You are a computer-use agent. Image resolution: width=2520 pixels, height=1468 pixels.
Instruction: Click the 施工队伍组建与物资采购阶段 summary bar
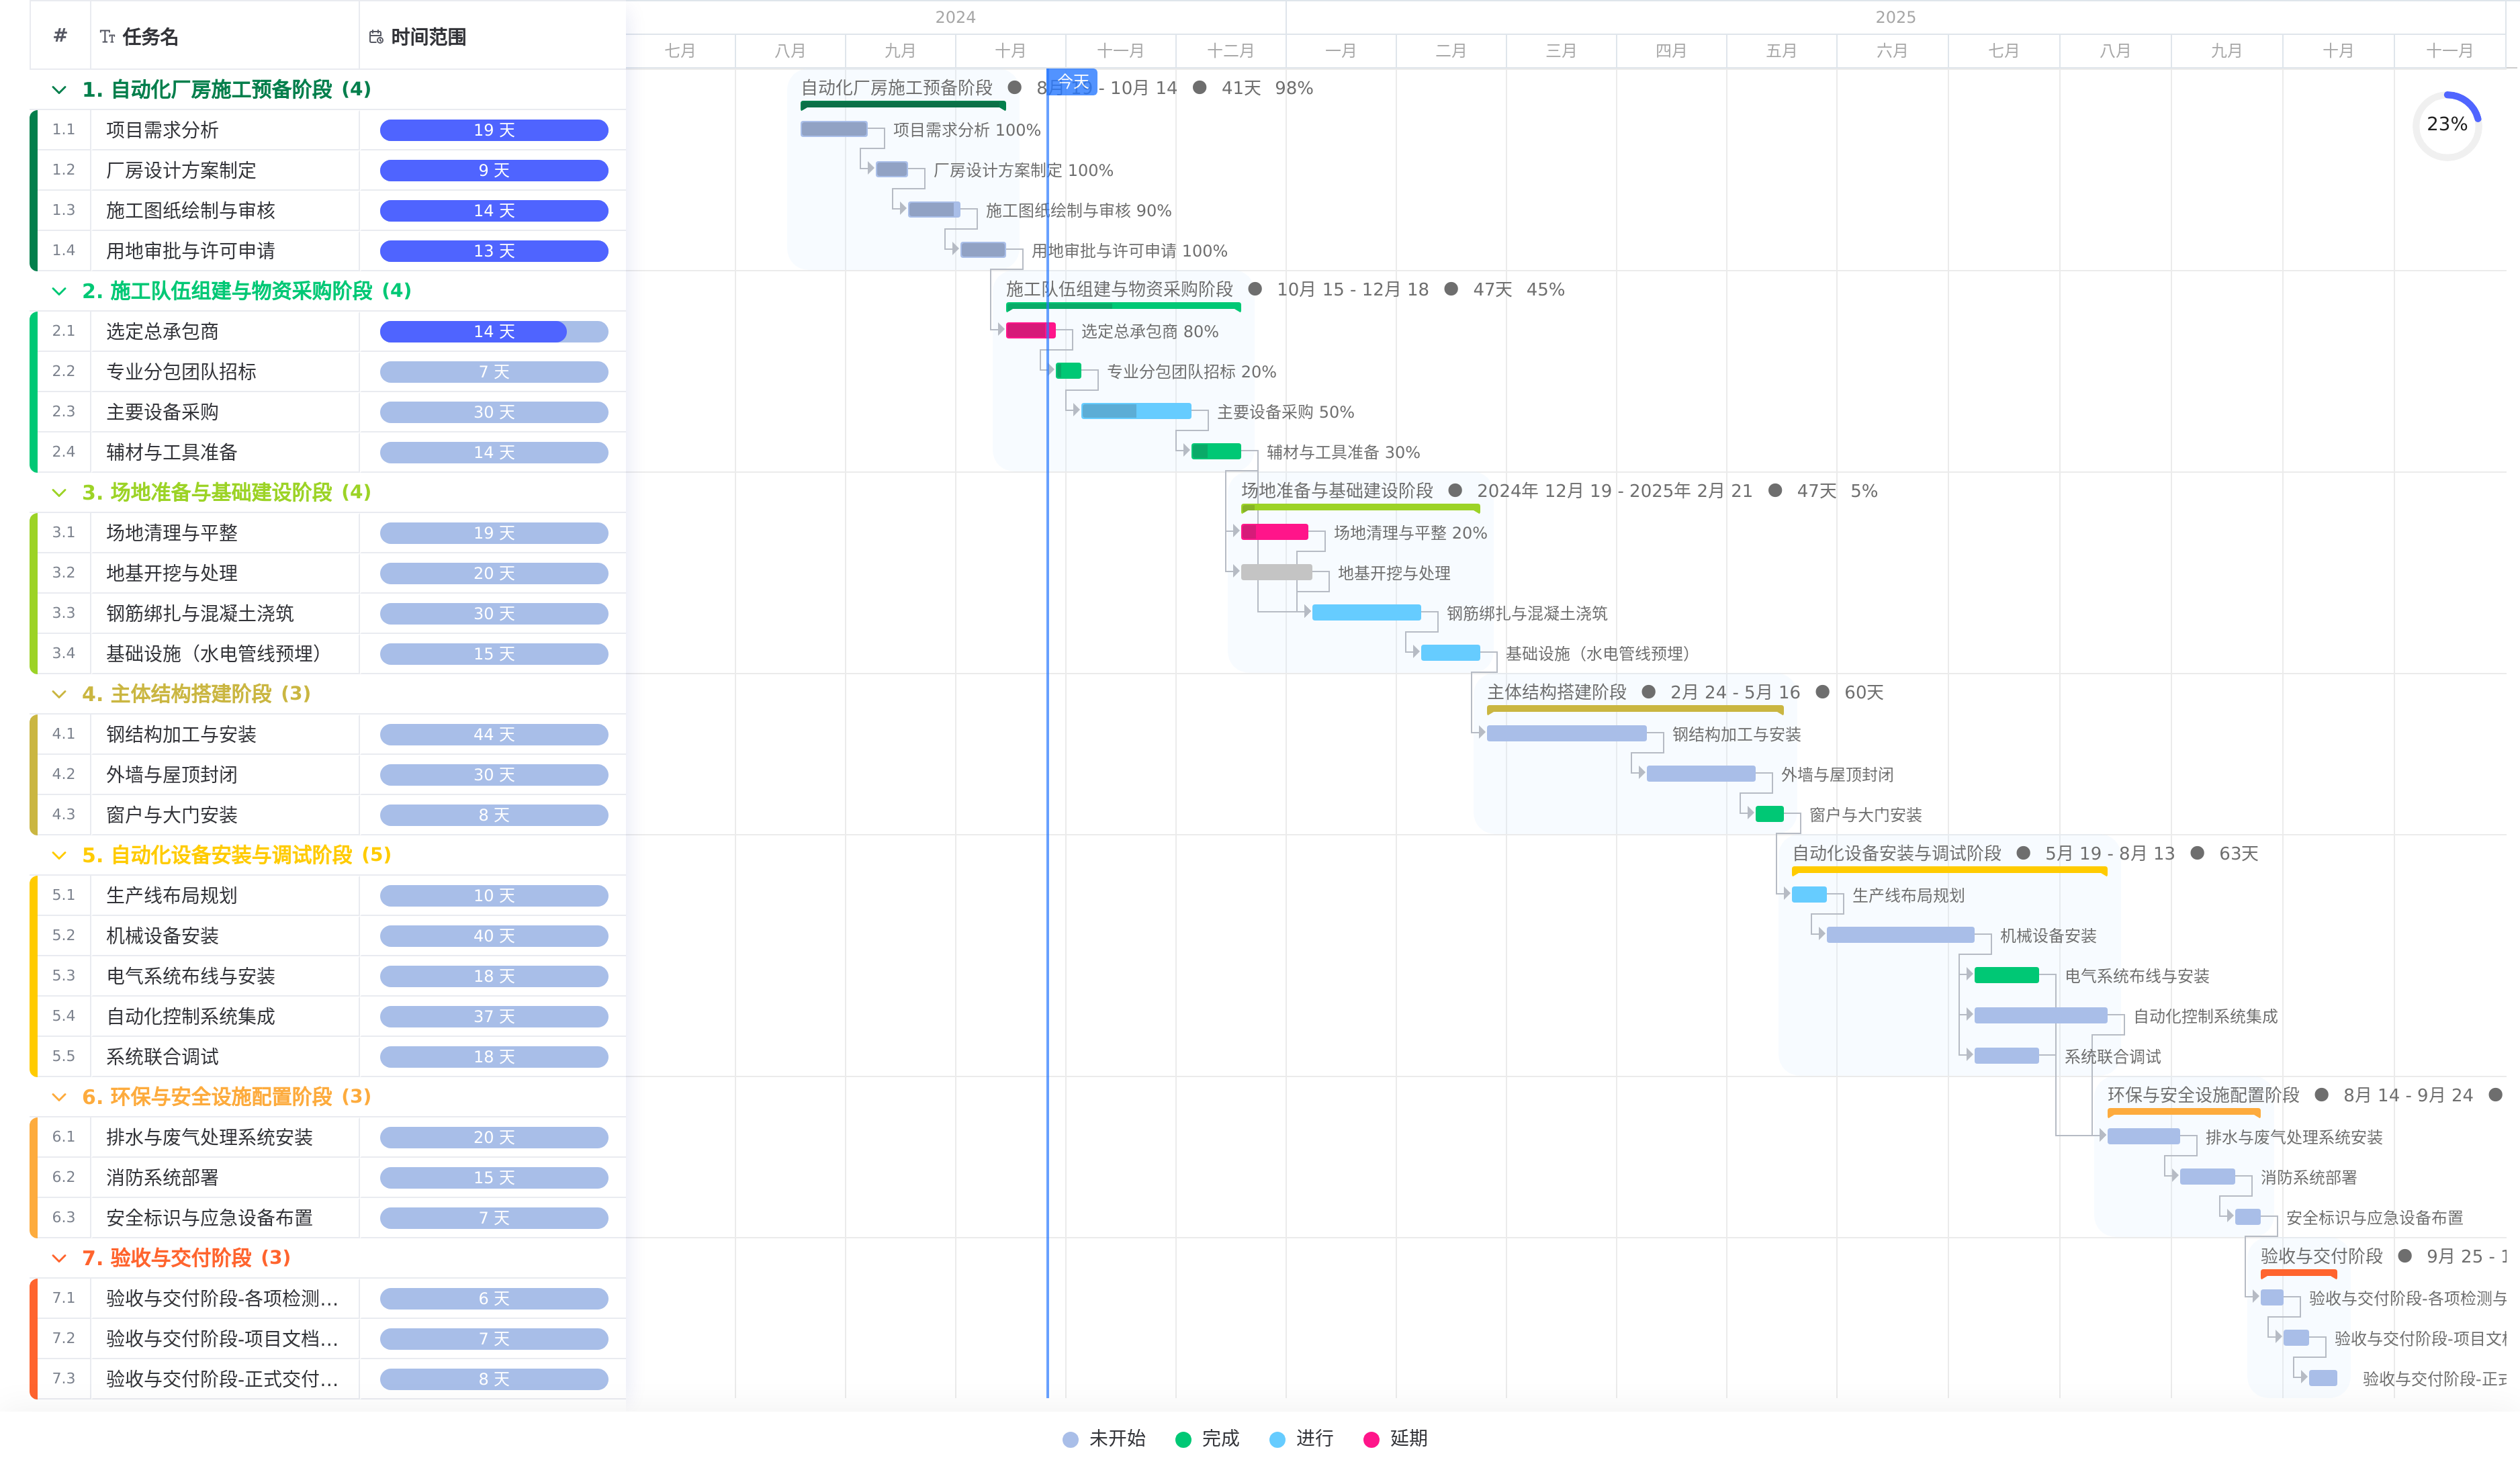coord(1123,306)
